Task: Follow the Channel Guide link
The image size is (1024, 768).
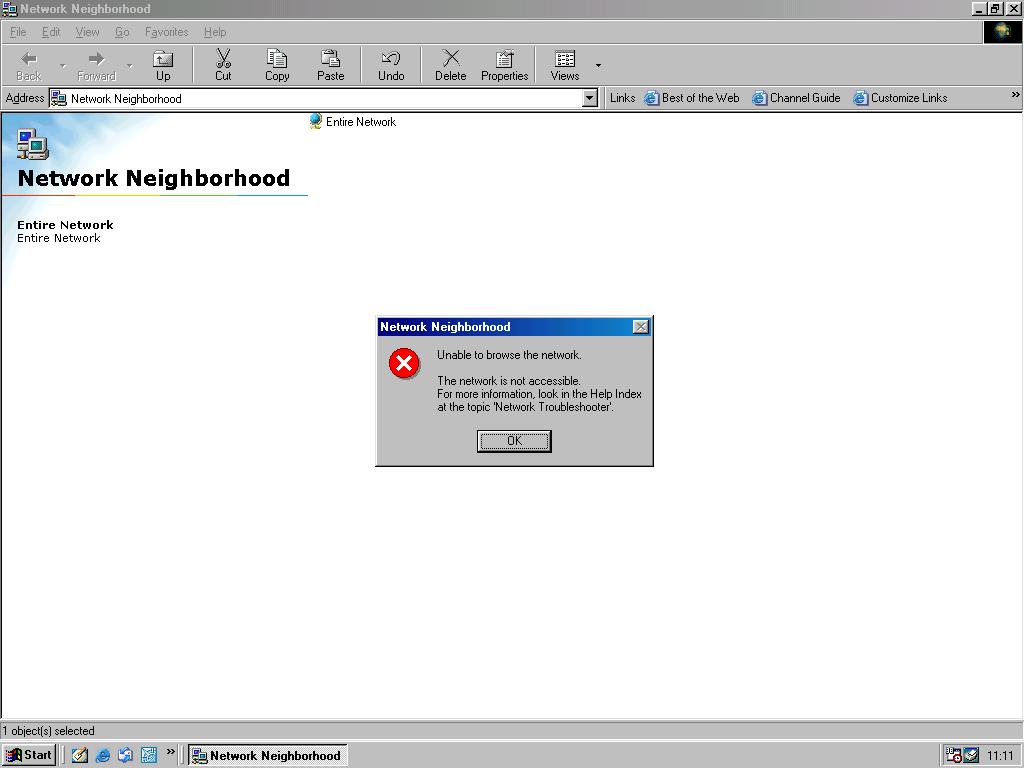Action: (x=796, y=98)
